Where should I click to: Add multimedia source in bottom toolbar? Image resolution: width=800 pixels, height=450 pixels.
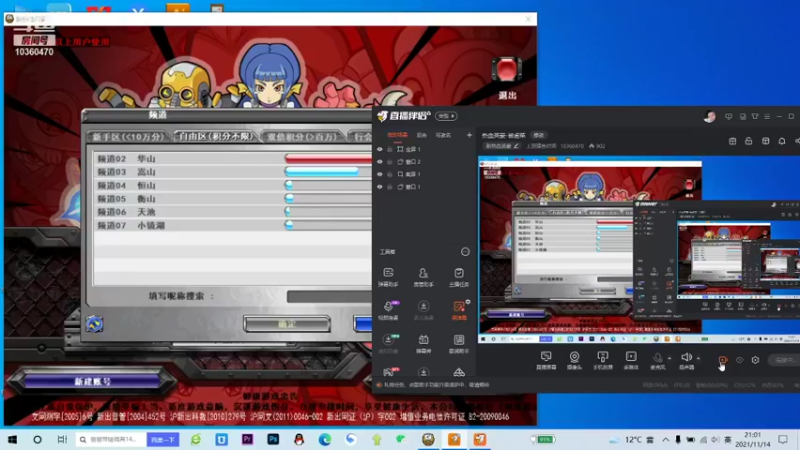click(x=631, y=360)
